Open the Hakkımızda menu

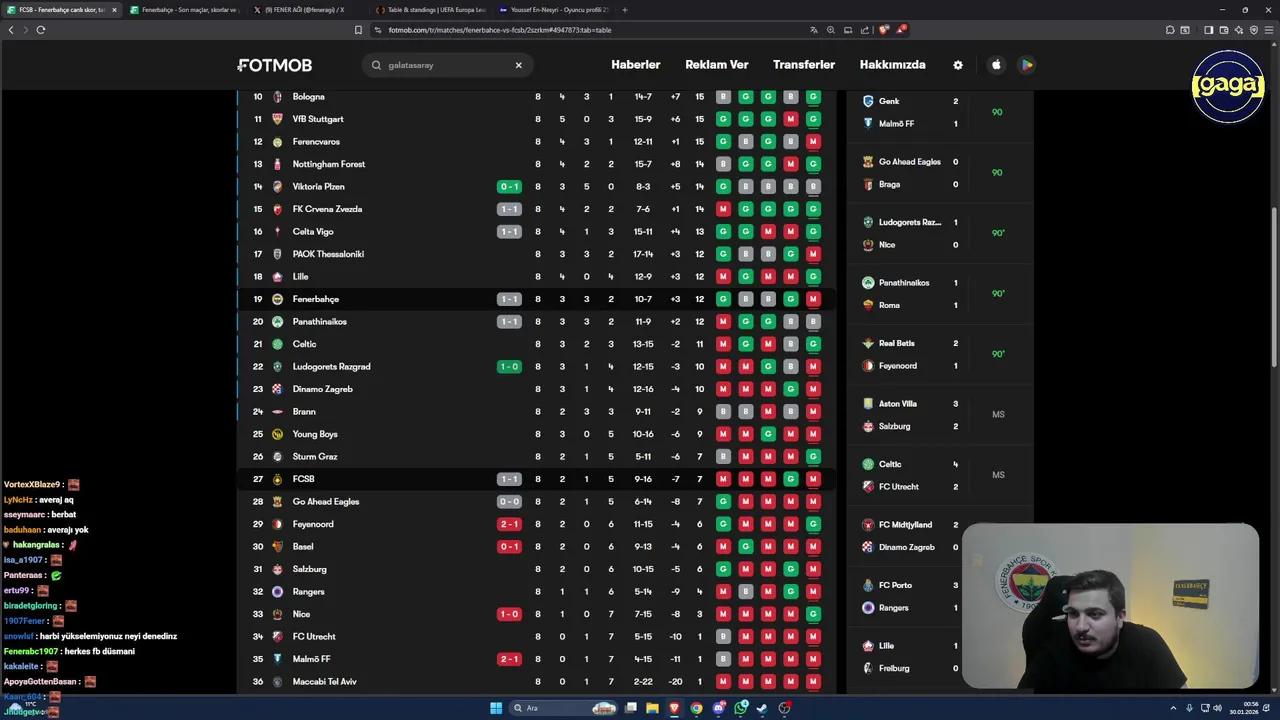pyautogui.click(x=892, y=65)
